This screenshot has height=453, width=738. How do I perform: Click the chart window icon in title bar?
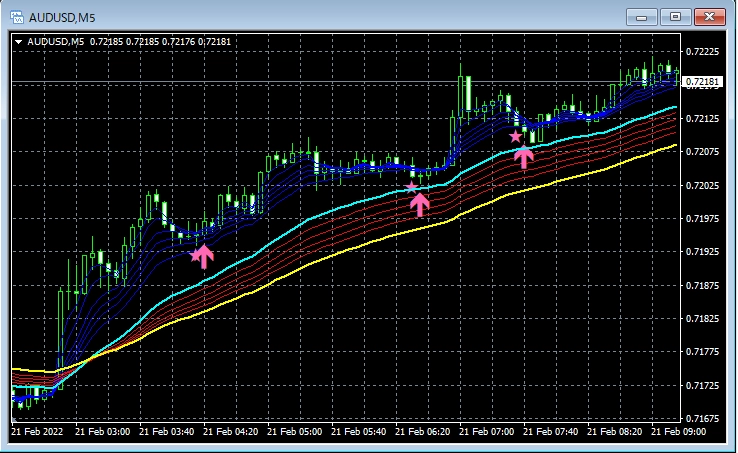tap(16, 17)
